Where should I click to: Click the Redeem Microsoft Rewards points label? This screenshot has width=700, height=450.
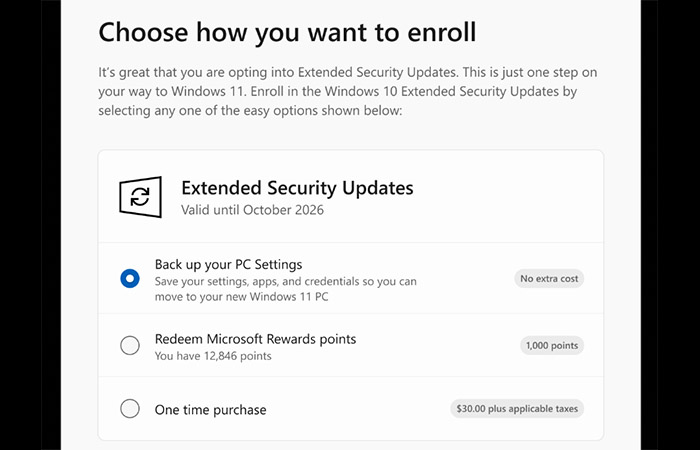pyautogui.click(x=255, y=339)
